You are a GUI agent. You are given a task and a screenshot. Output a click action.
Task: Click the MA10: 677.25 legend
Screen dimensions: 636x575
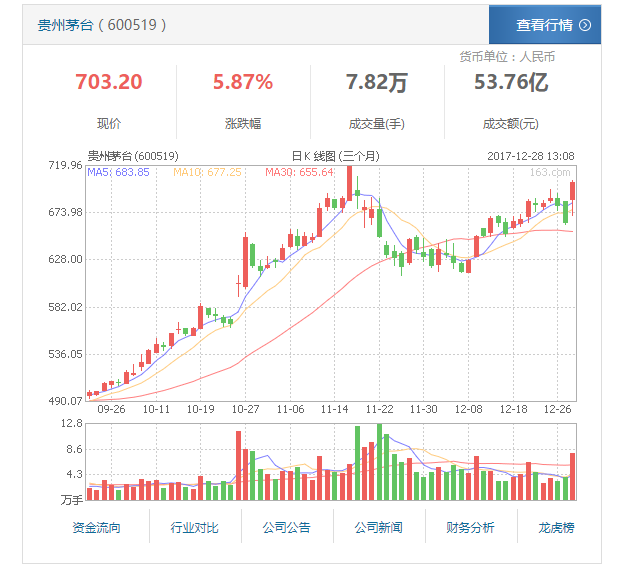click(x=207, y=172)
